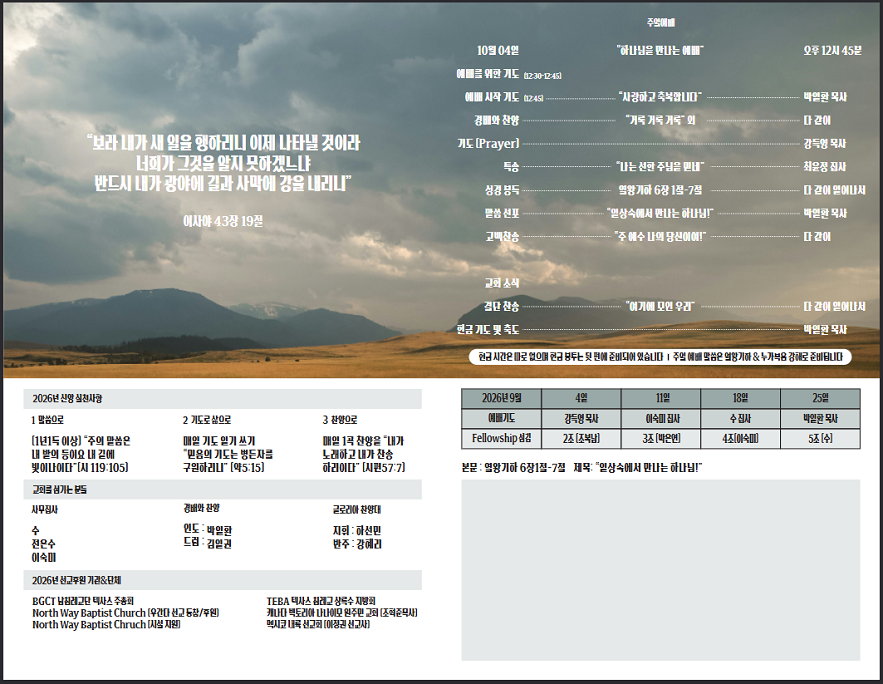The image size is (883, 684).
Task: Click "강득영 목사" in the 기도 row
Action: (x=825, y=144)
